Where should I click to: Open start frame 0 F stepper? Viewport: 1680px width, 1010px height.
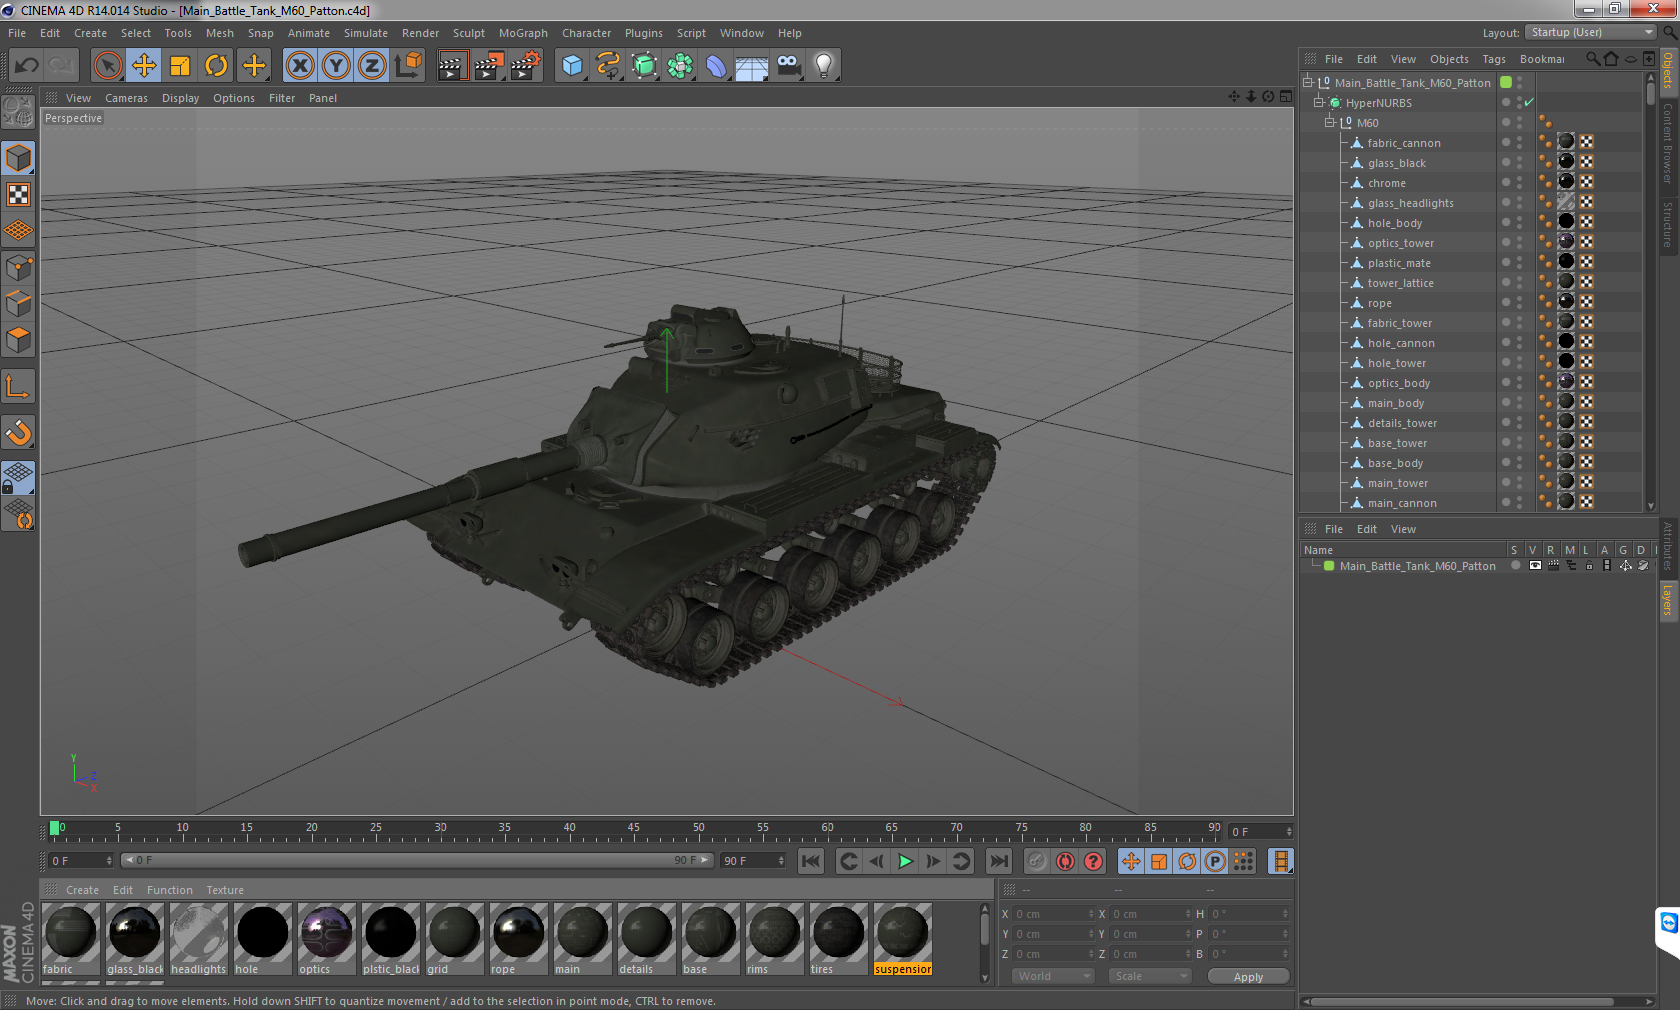point(110,861)
